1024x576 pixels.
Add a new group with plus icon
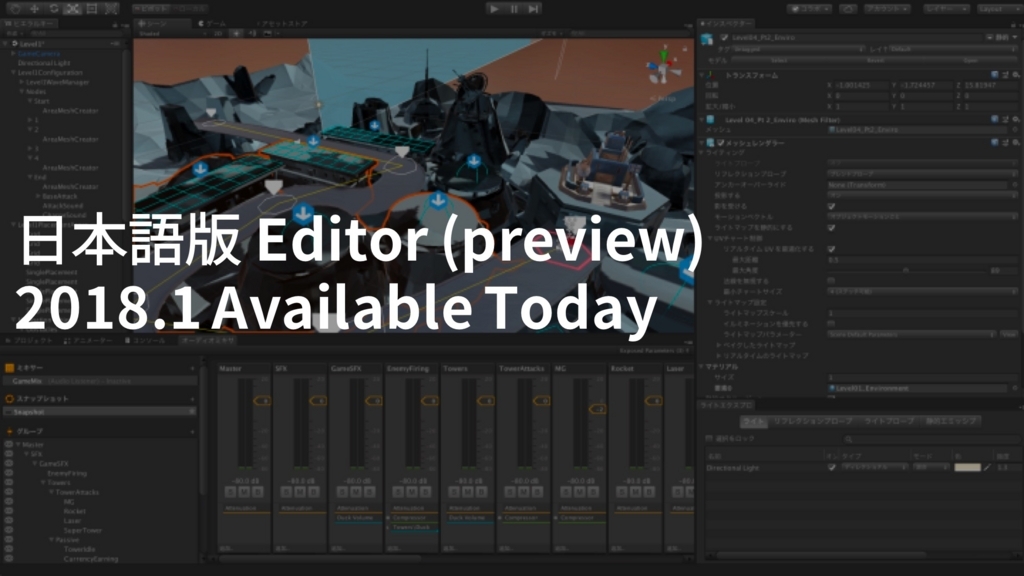[193, 432]
